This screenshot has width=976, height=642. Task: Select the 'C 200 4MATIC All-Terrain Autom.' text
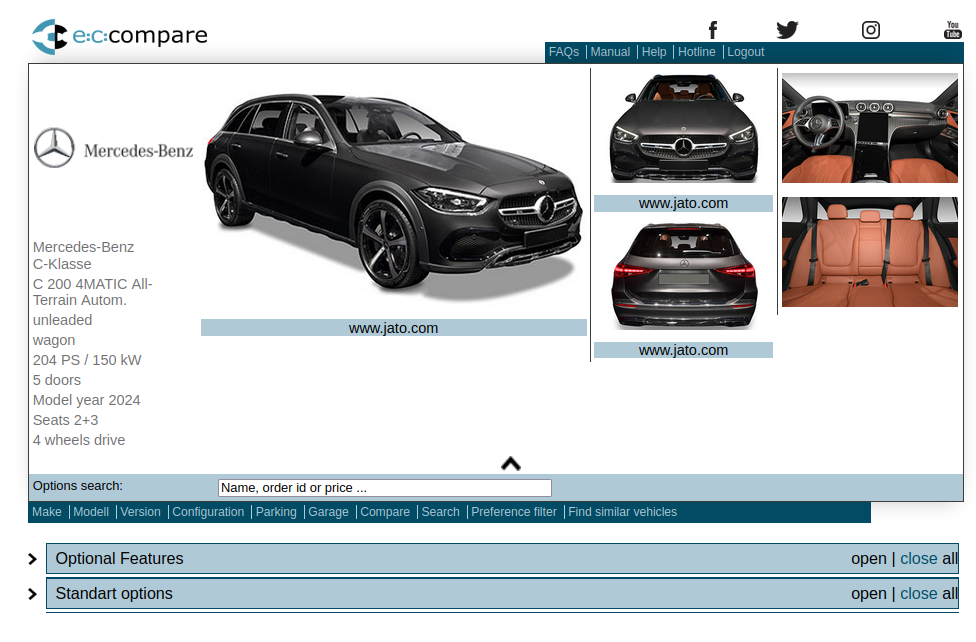click(x=93, y=292)
